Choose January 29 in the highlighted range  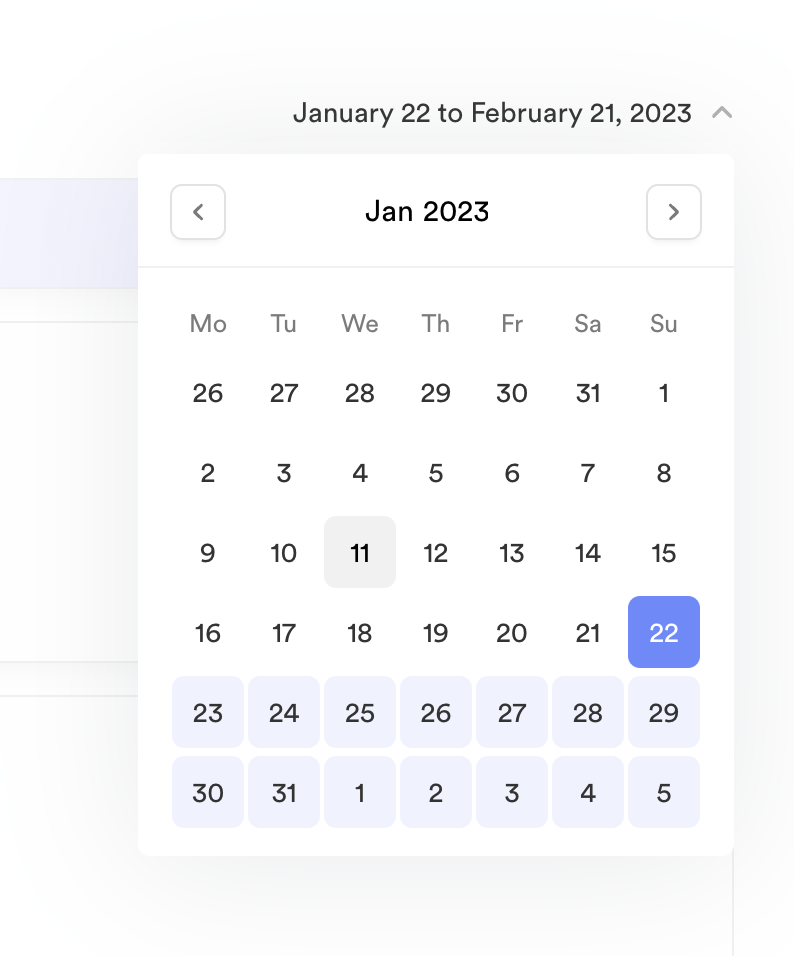664,712
